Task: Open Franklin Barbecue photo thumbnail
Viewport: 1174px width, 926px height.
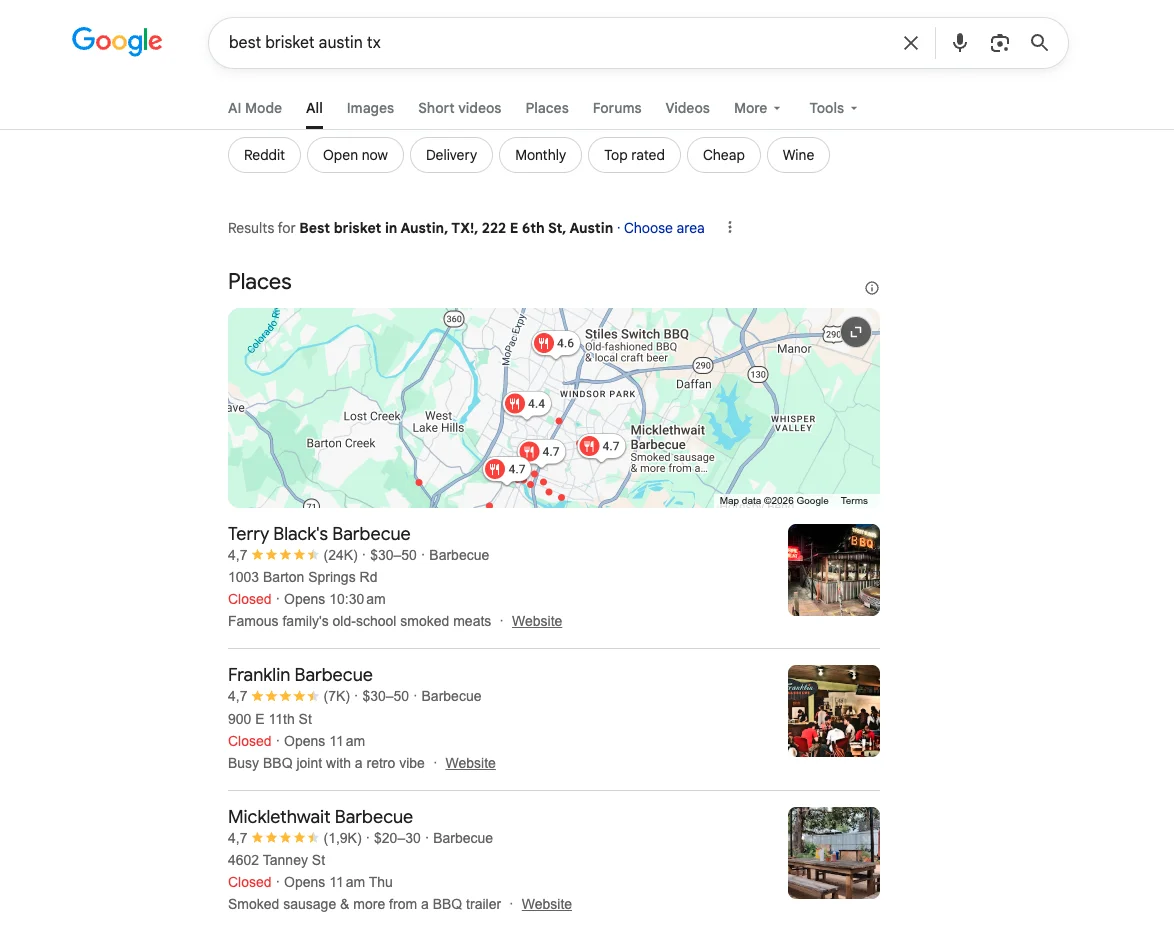Action: coord(833,711)
